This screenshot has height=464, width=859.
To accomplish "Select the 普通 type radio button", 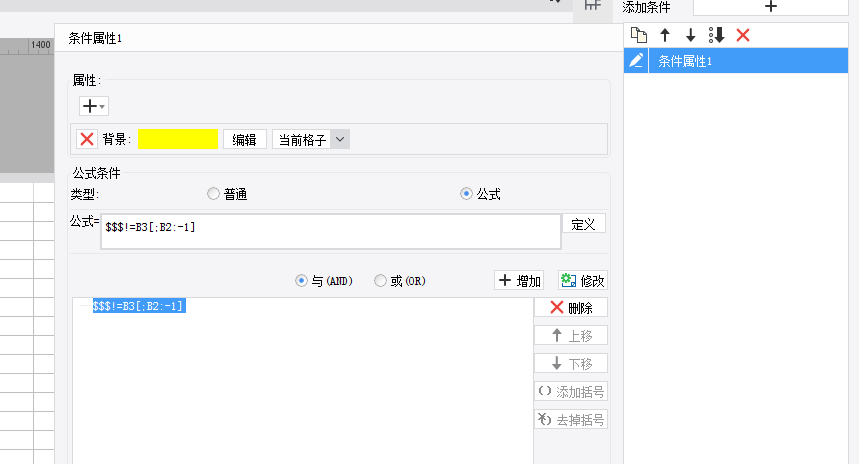I will tap(213, 193).
